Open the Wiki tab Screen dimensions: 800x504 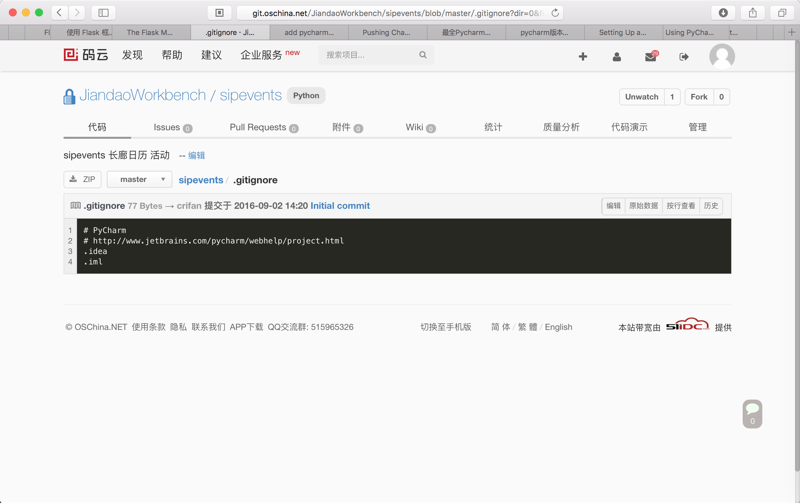coord(420,128)
